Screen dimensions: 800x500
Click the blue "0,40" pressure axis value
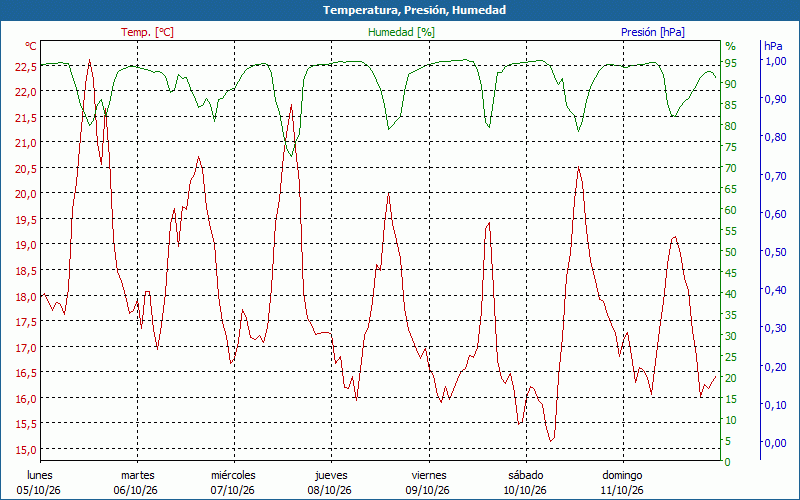tap(776, 290)
